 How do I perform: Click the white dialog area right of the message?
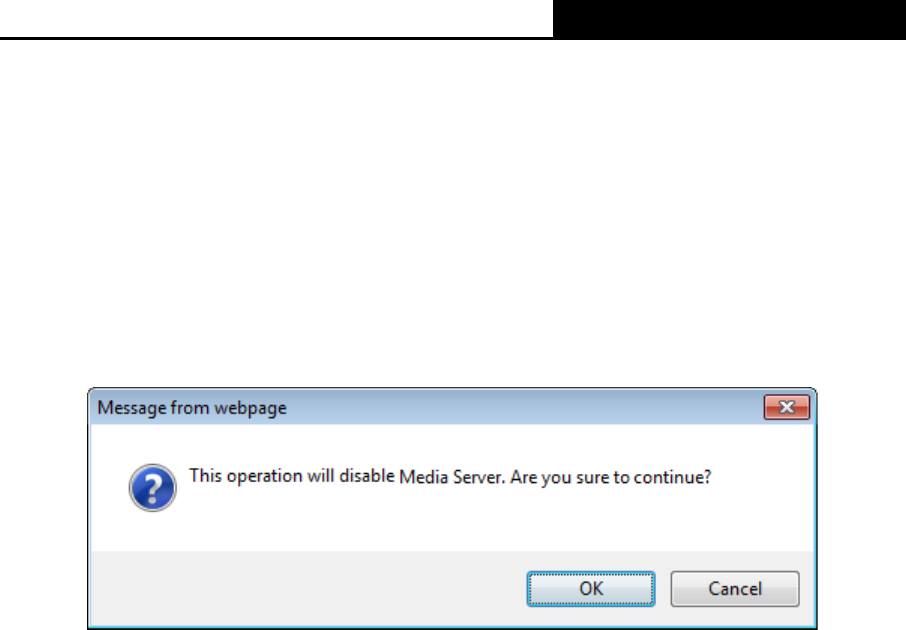pyautogui.click(x=763, y=477)
